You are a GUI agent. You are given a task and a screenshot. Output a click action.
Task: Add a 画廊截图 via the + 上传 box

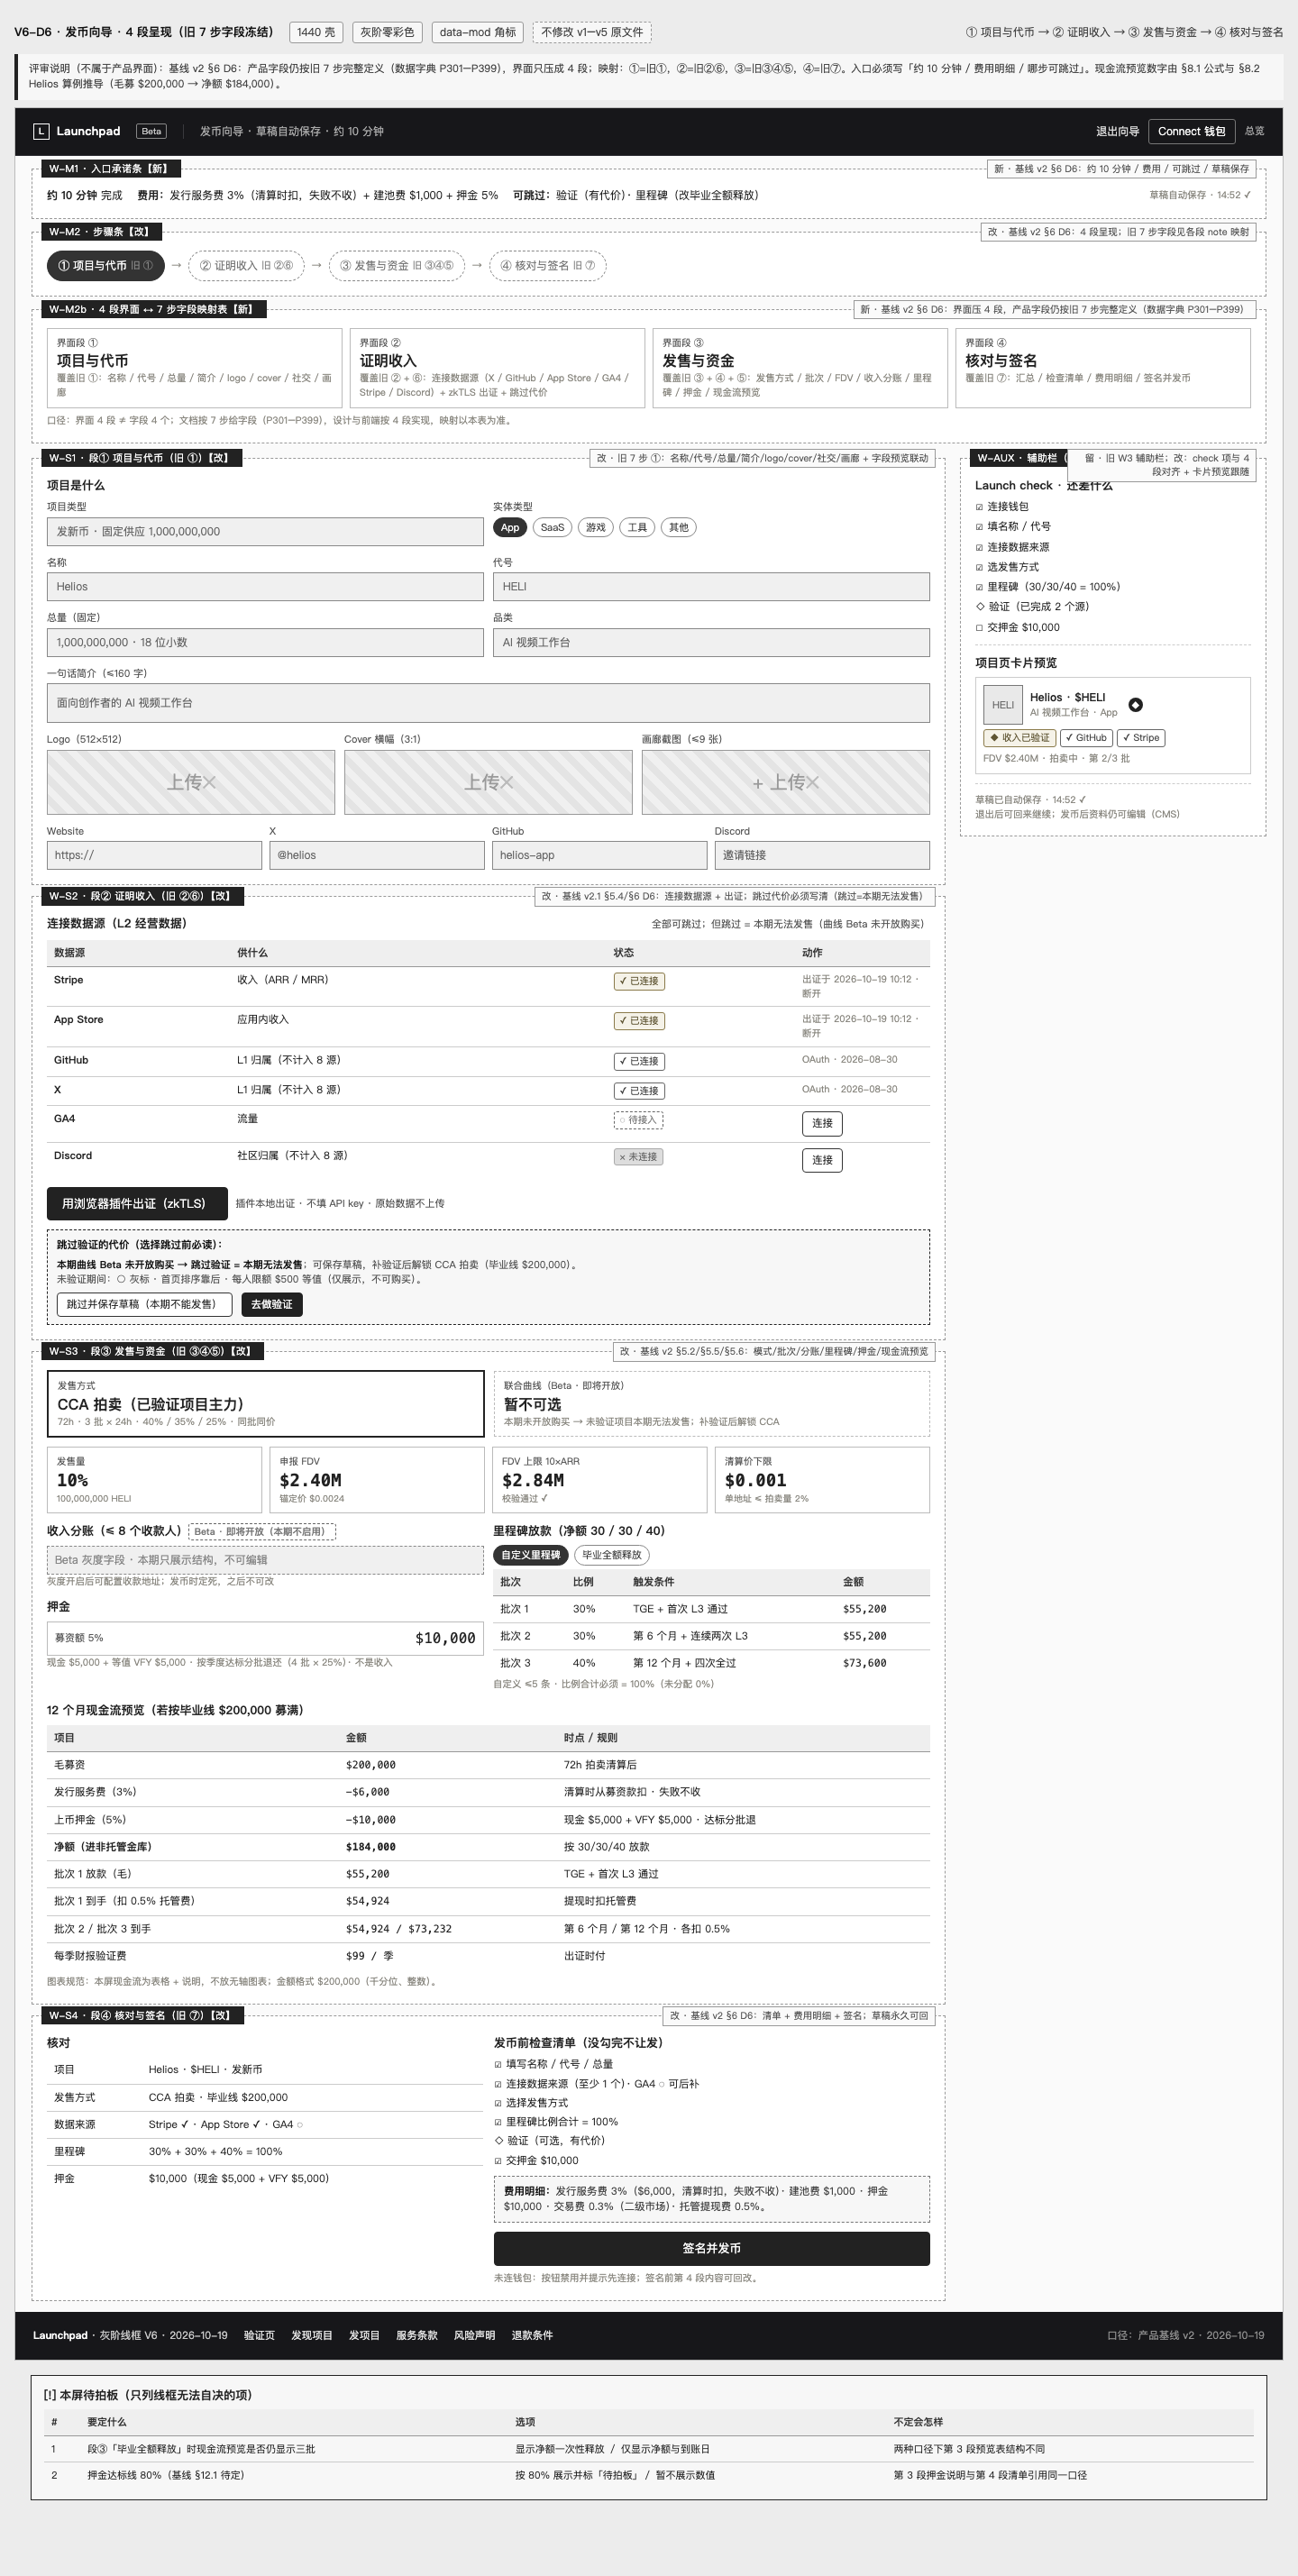coord(785,782)
